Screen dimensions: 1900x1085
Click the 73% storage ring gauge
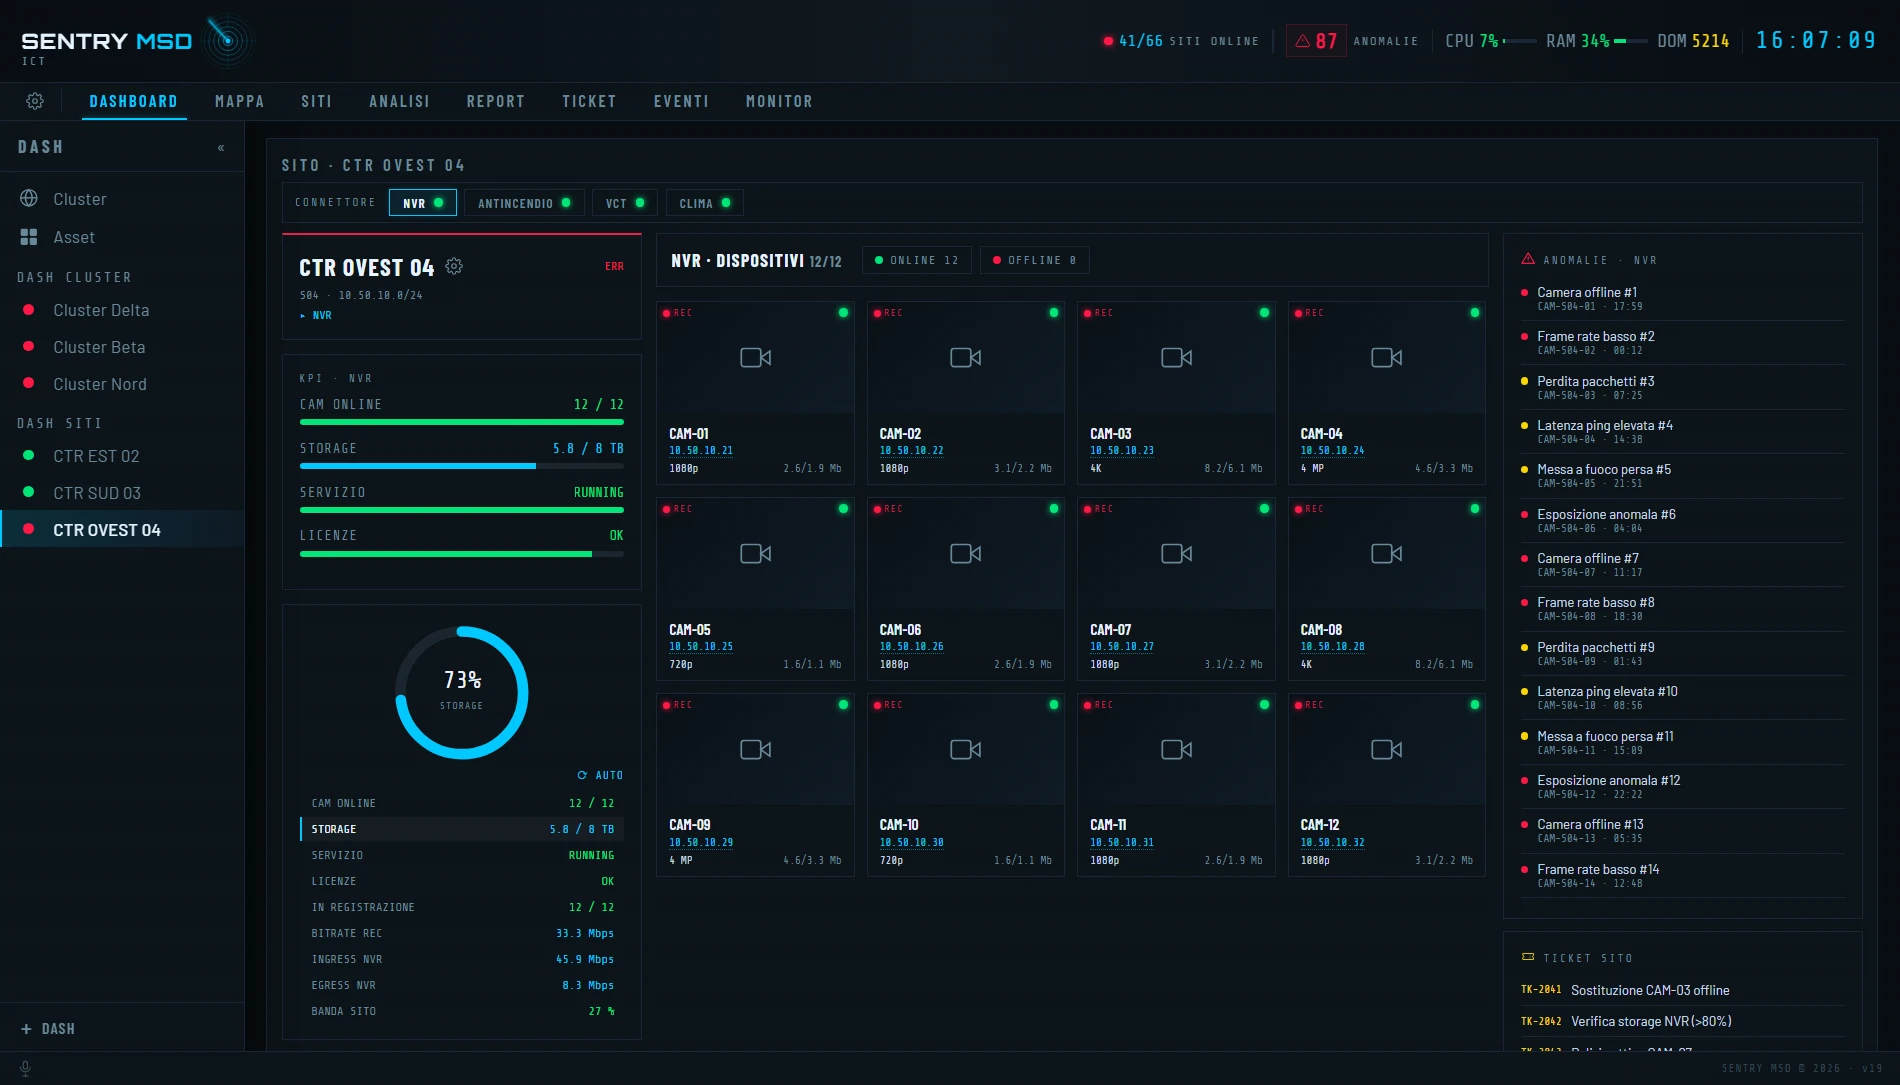point(462,692)
